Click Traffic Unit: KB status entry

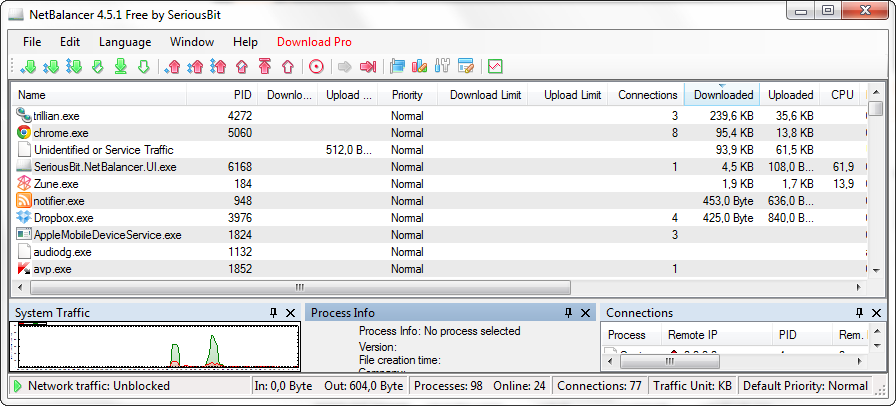coord(692,386)
